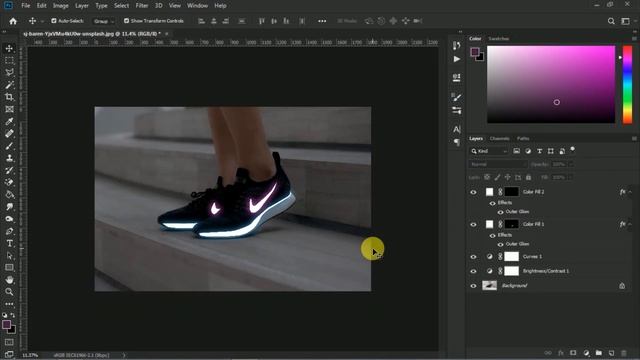The height and width of the screenshot is (360, 640).
Task: Select the Magic Wand tool
Action: tap(9, 85)
